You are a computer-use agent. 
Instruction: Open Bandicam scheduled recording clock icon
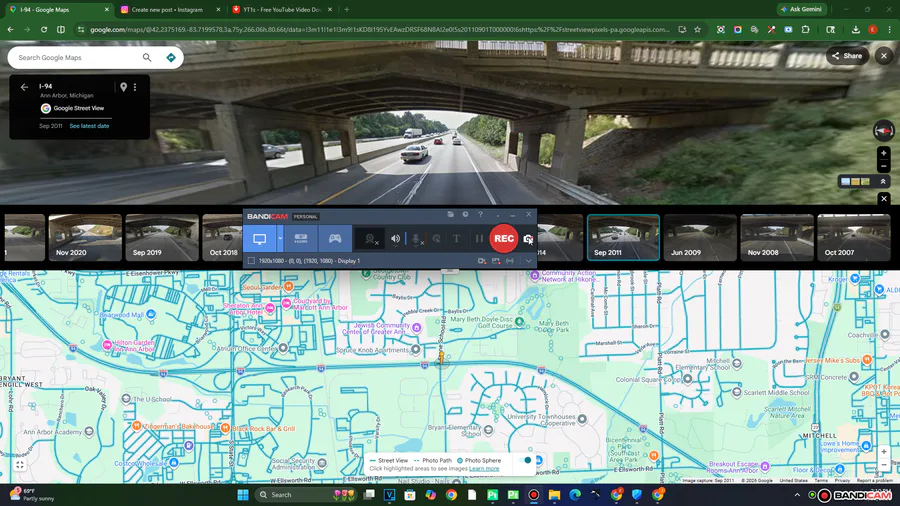[465, 215]
